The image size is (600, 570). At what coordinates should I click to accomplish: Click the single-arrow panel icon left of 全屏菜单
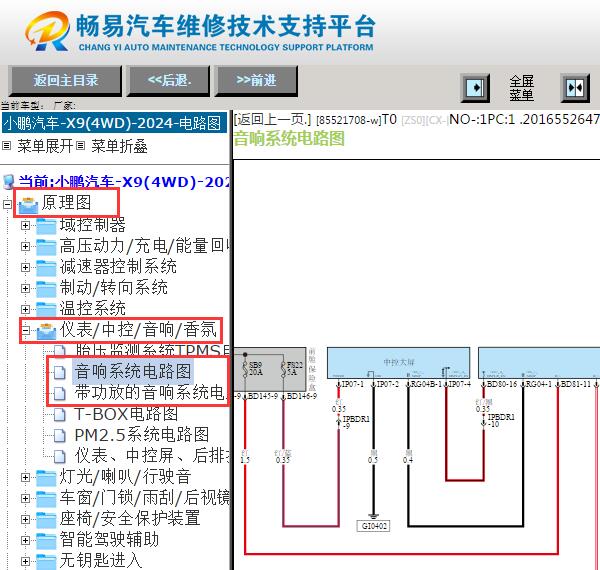click(x=475, y=88)
